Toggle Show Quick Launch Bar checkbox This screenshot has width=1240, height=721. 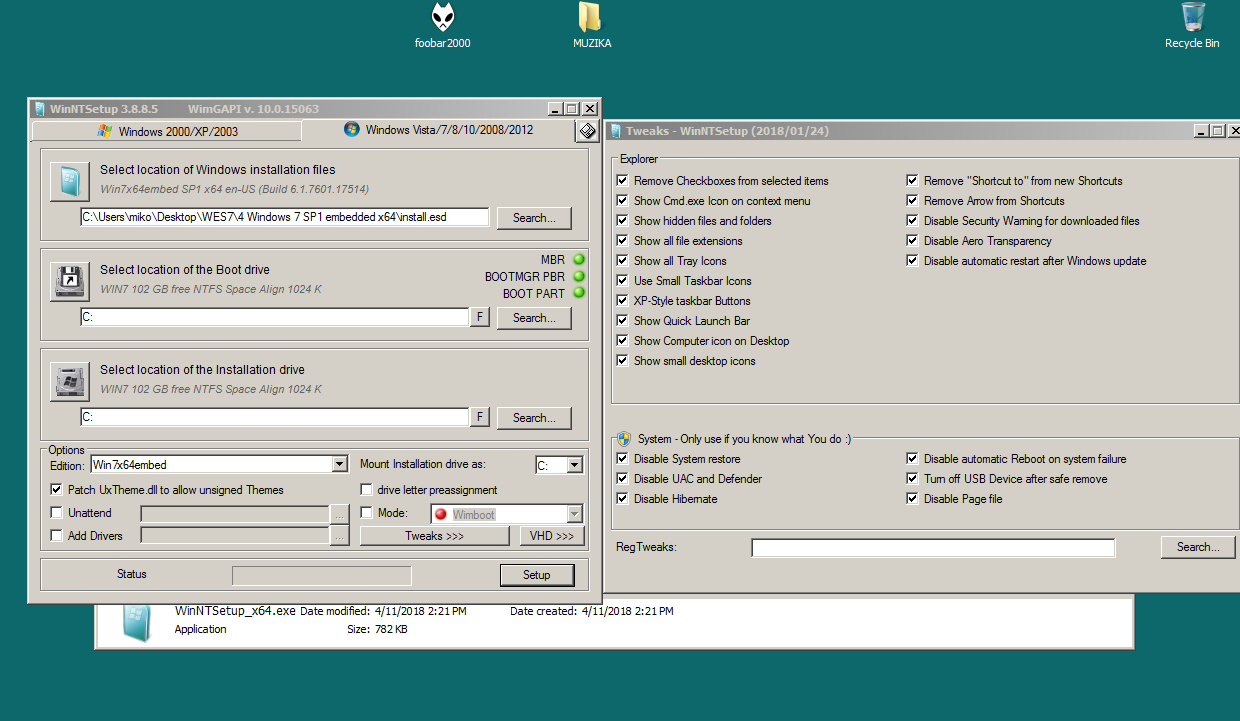(x=624, y=321)
